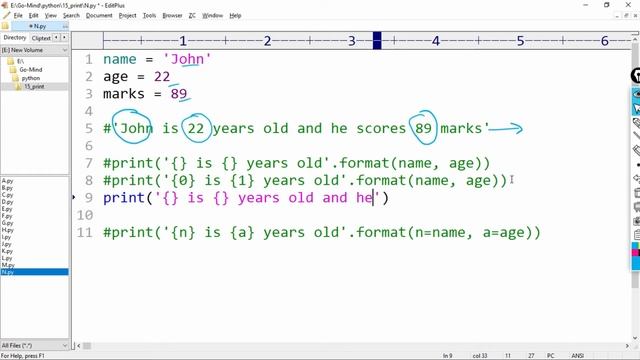Click the horizontal scrollbar right arrow
Viewport: 640px width, 360px height.
(627, 346)
